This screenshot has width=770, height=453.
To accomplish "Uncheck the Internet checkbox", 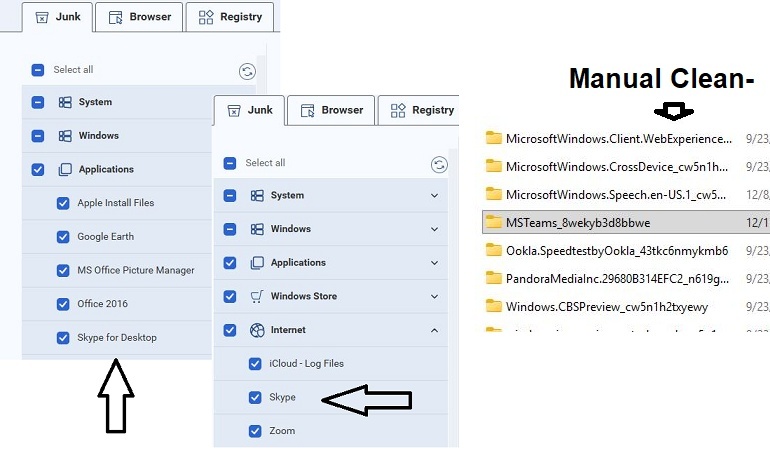I will tap(230, 330).
